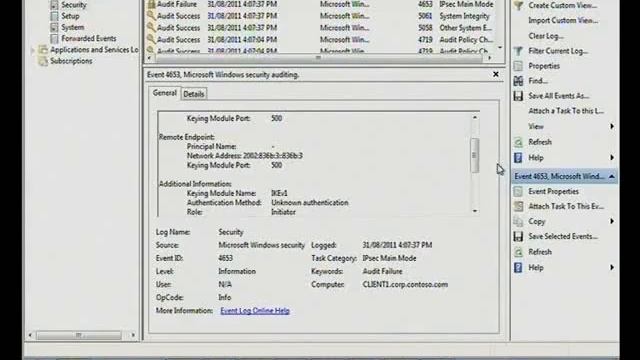Viewport: 640px width, 360px height.
Task: Open the Find action
Action: (538, 81)
